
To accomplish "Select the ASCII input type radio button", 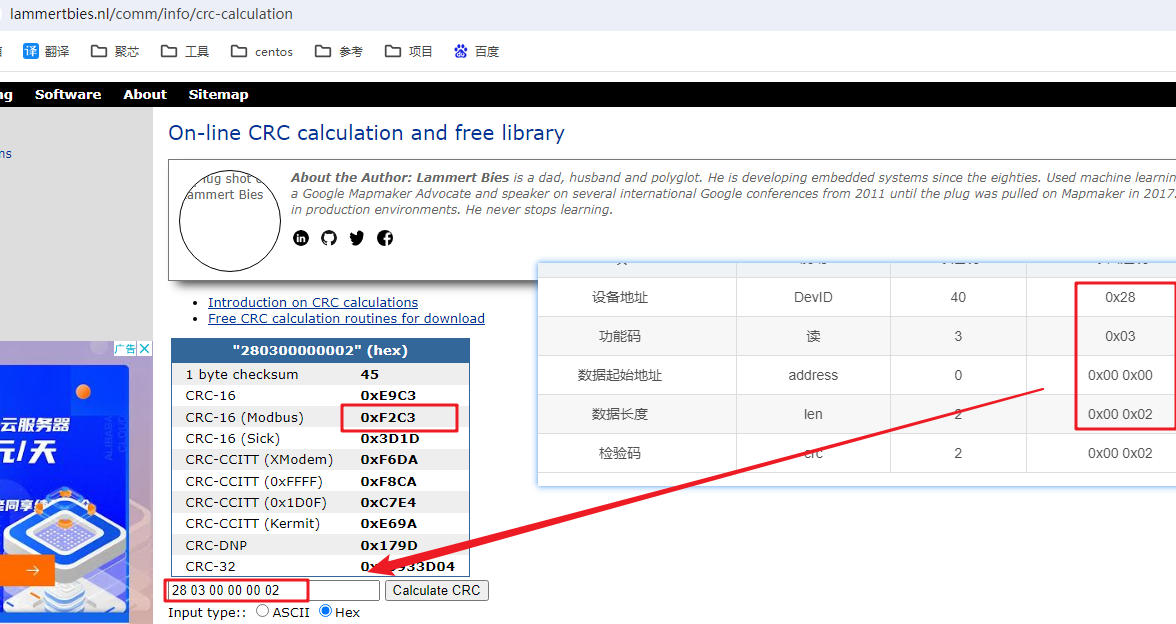I will [x=262, y=610].
